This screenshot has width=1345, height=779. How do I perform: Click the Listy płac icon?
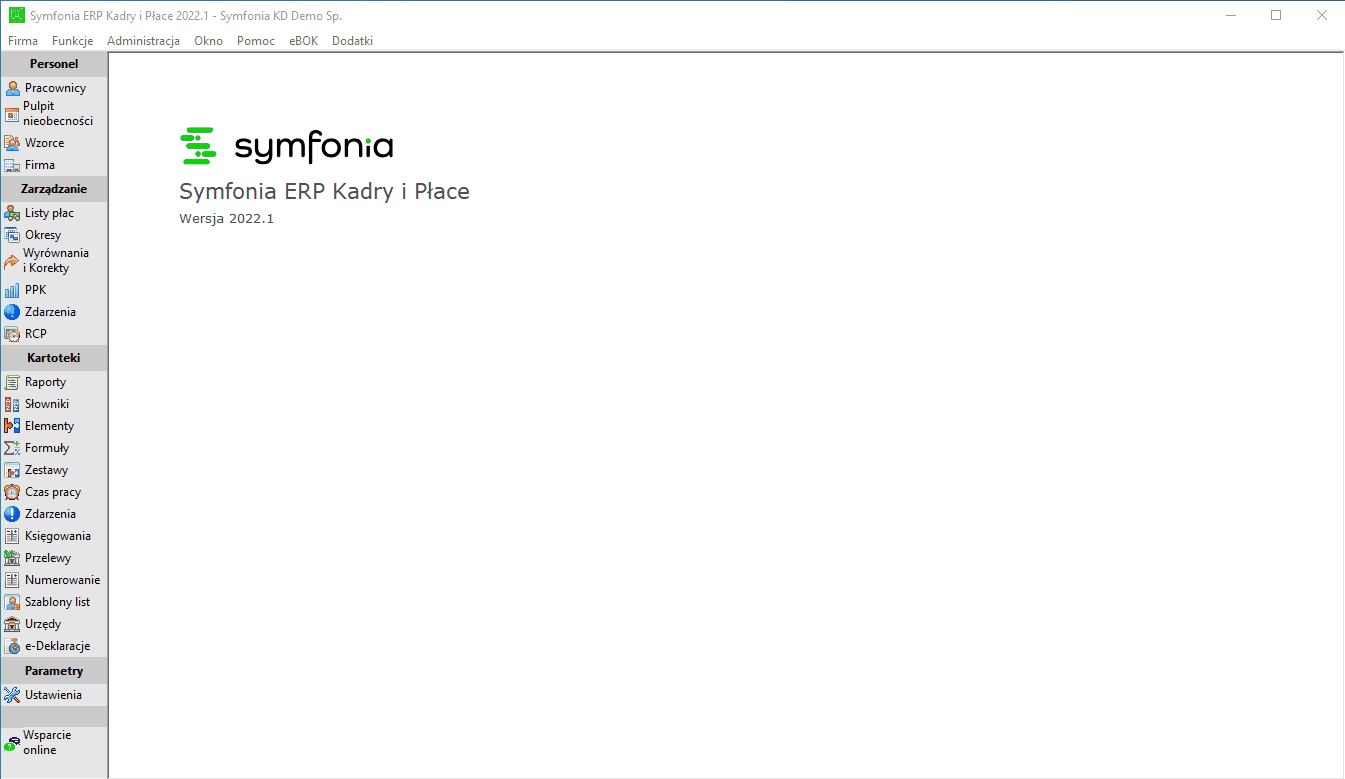point(12,213)
